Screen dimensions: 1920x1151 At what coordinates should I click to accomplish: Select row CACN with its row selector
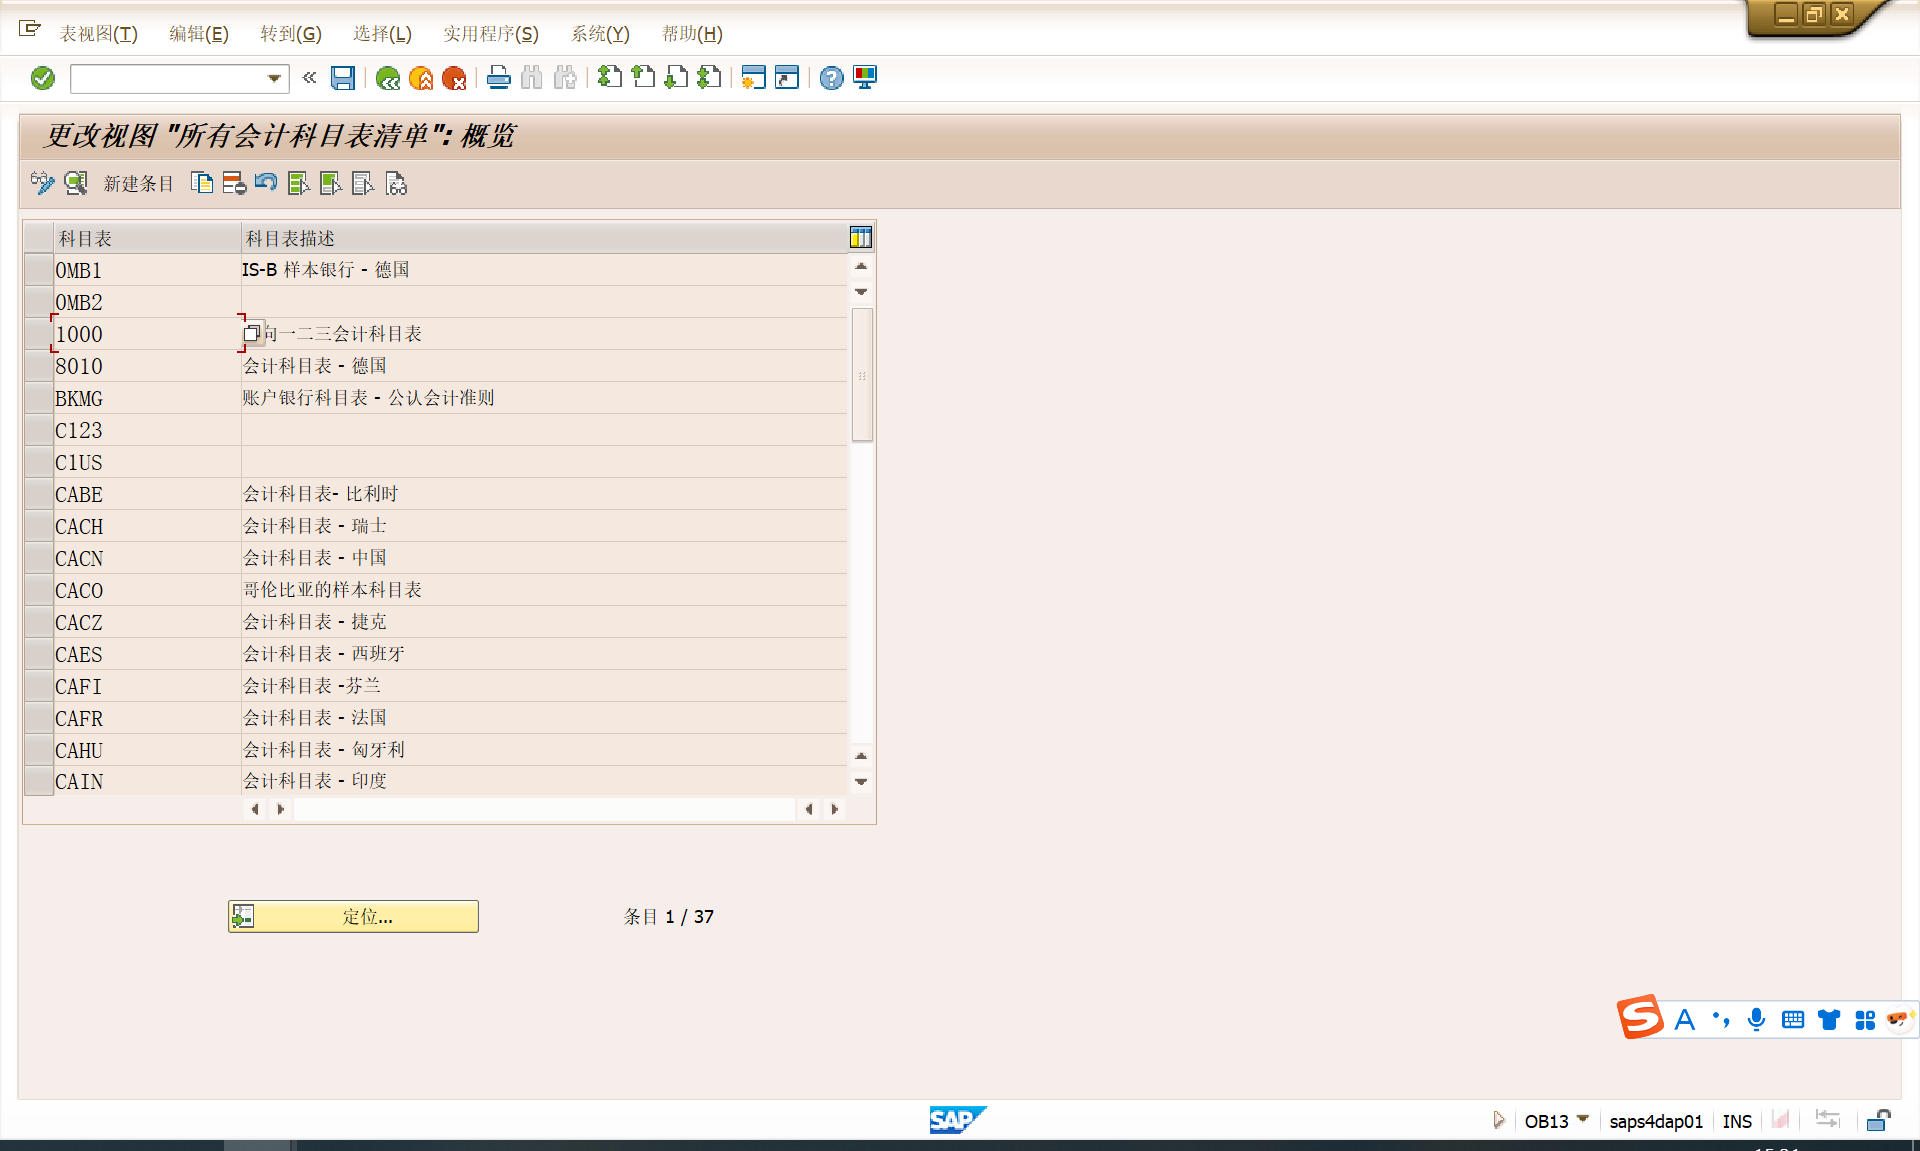(x=39, y=558)
